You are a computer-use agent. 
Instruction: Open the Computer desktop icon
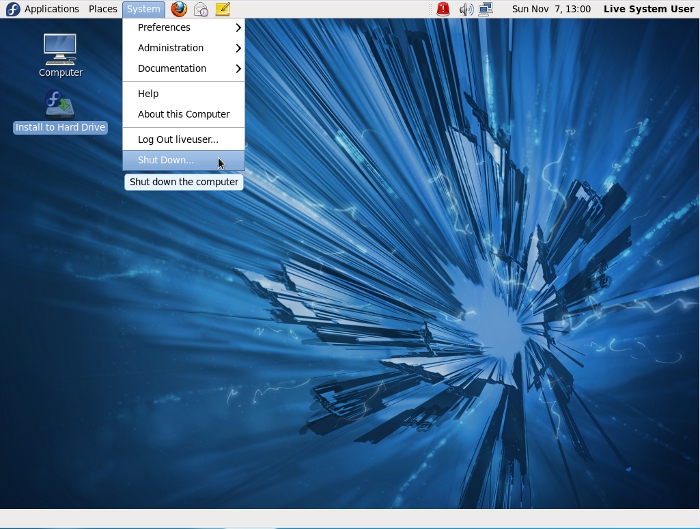click(60, 50)
